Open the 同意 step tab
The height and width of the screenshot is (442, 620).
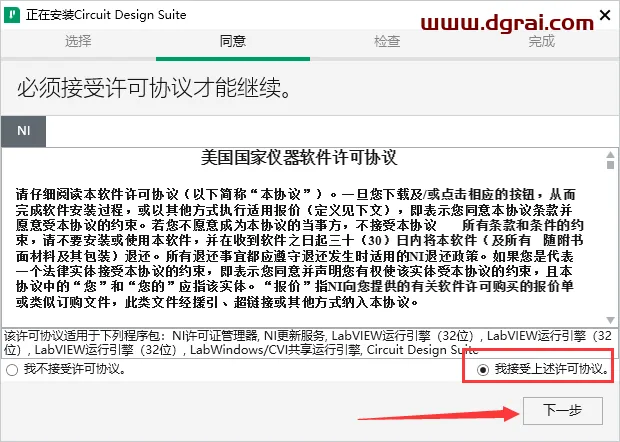(x=233, y=41)
